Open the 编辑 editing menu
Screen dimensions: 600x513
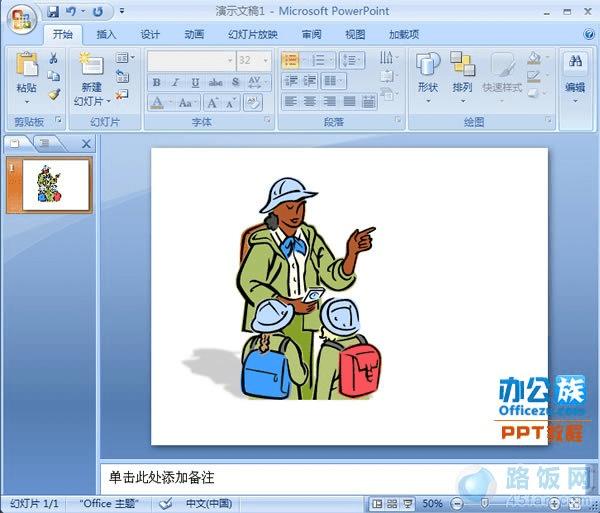pyautogui.click(x=575, y=77)
